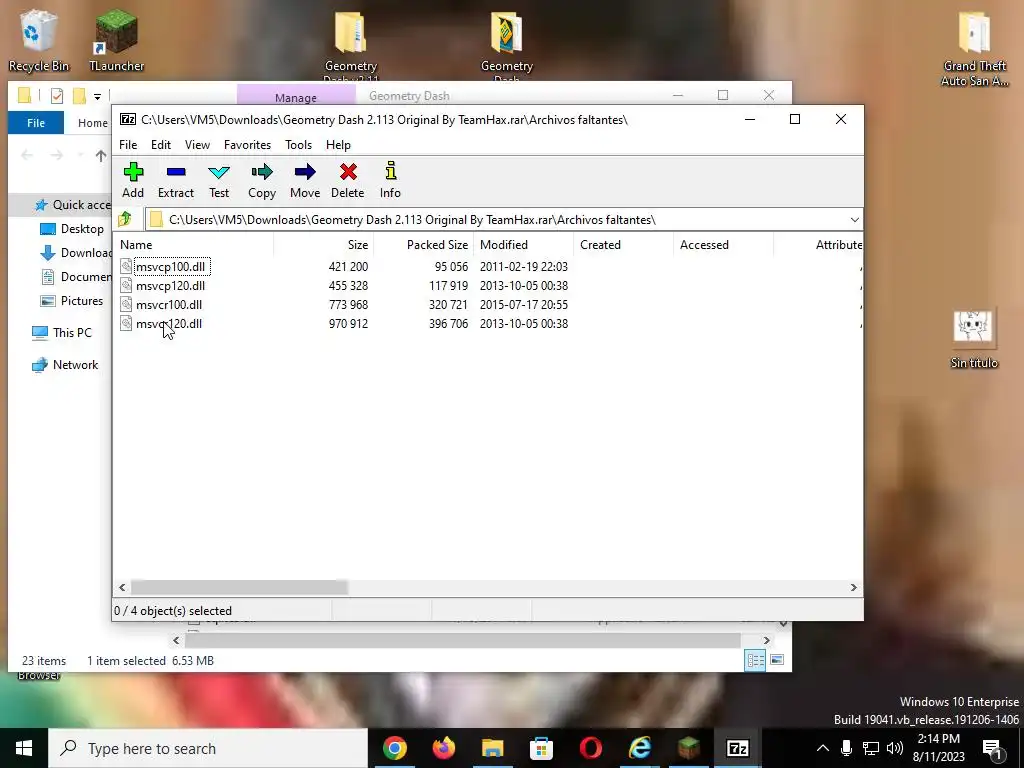Select the Grand Theft Auto San Andreas folder
Screen dimensions: 1024x768
tap(974, 48)
